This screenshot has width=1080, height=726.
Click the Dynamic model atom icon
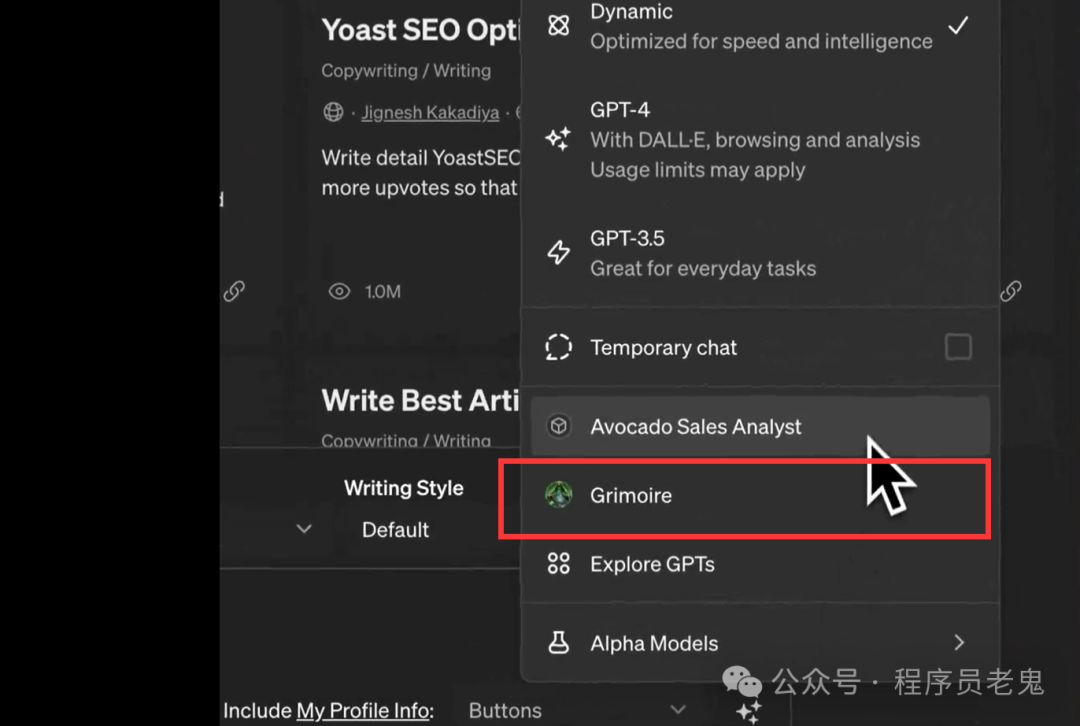[x=559, y=25]
